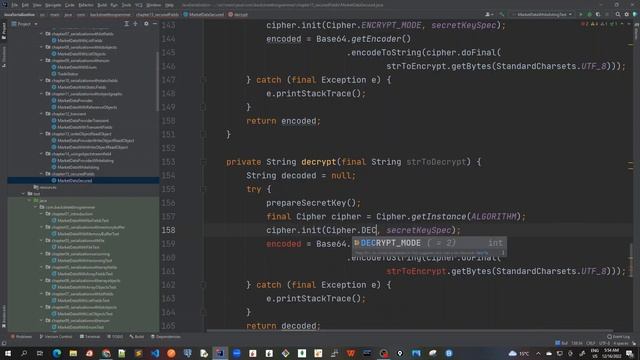Viewport: 640px width, 360px height.
Task: Click the project tree vertical scrollbar
Action: [158, 82]
